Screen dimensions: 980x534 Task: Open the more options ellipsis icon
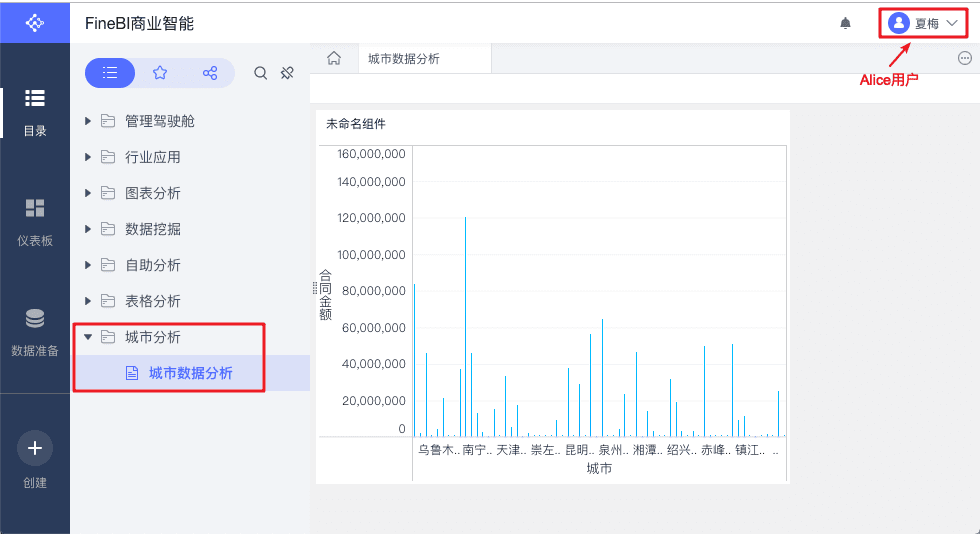tap(964, 58)
